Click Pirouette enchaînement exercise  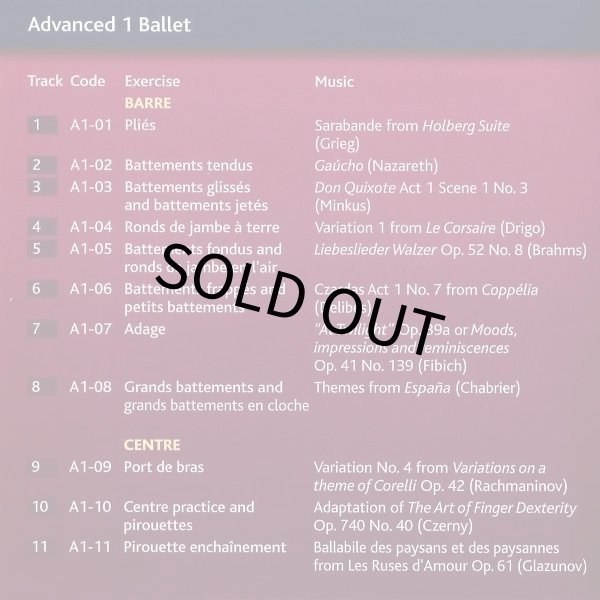pos(205,547)
